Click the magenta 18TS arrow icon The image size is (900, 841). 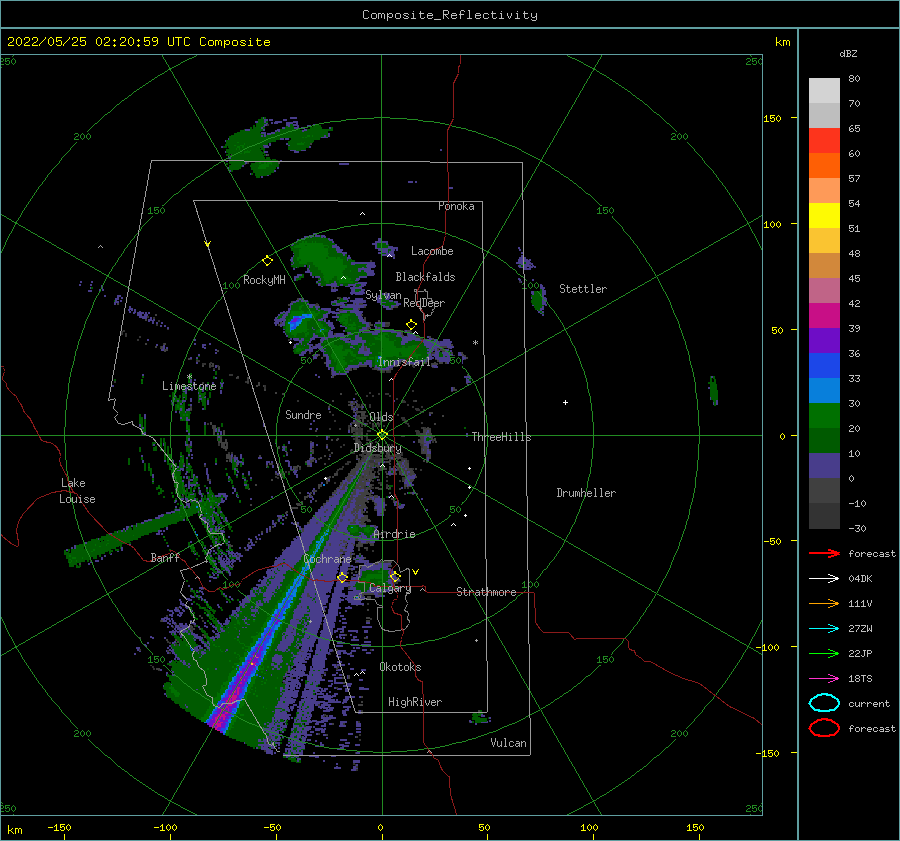[824, 679]
